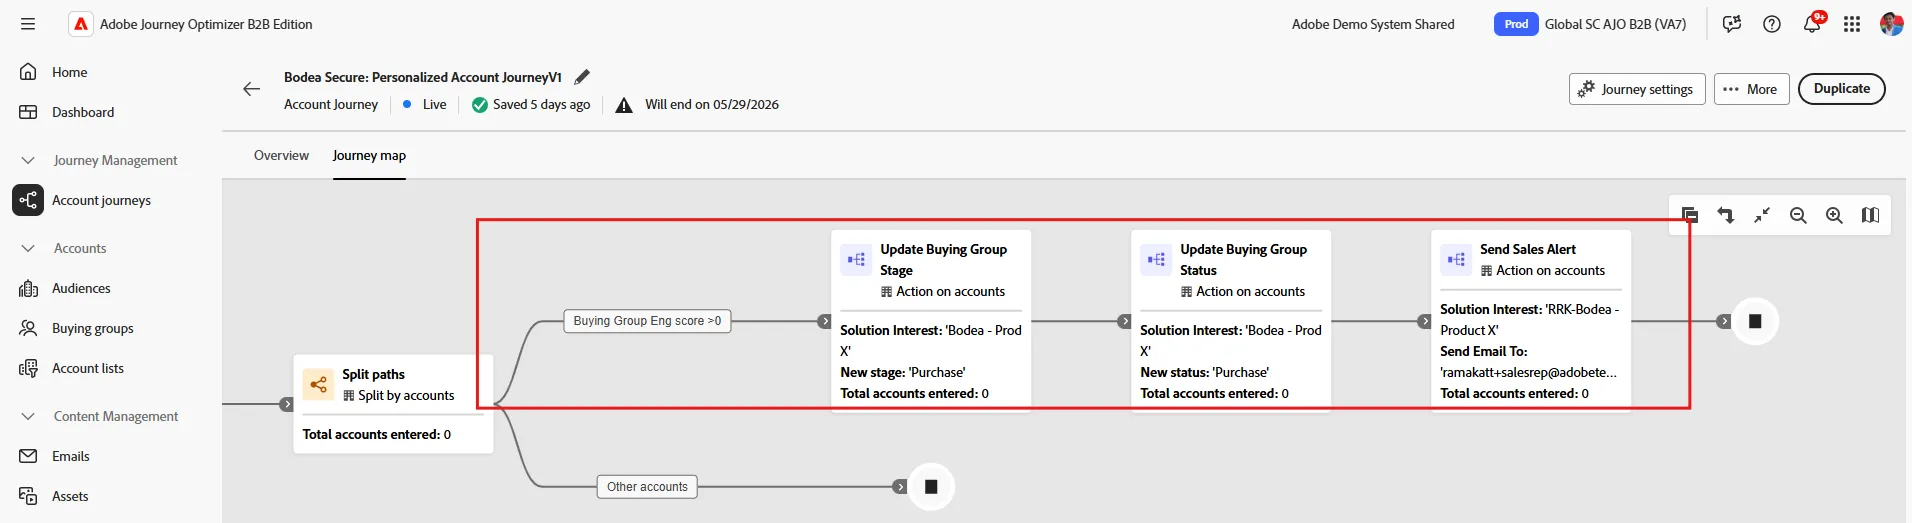
Task: Click the Adobe Demo System Shared org name
Action: click(x=1373, y=24)
